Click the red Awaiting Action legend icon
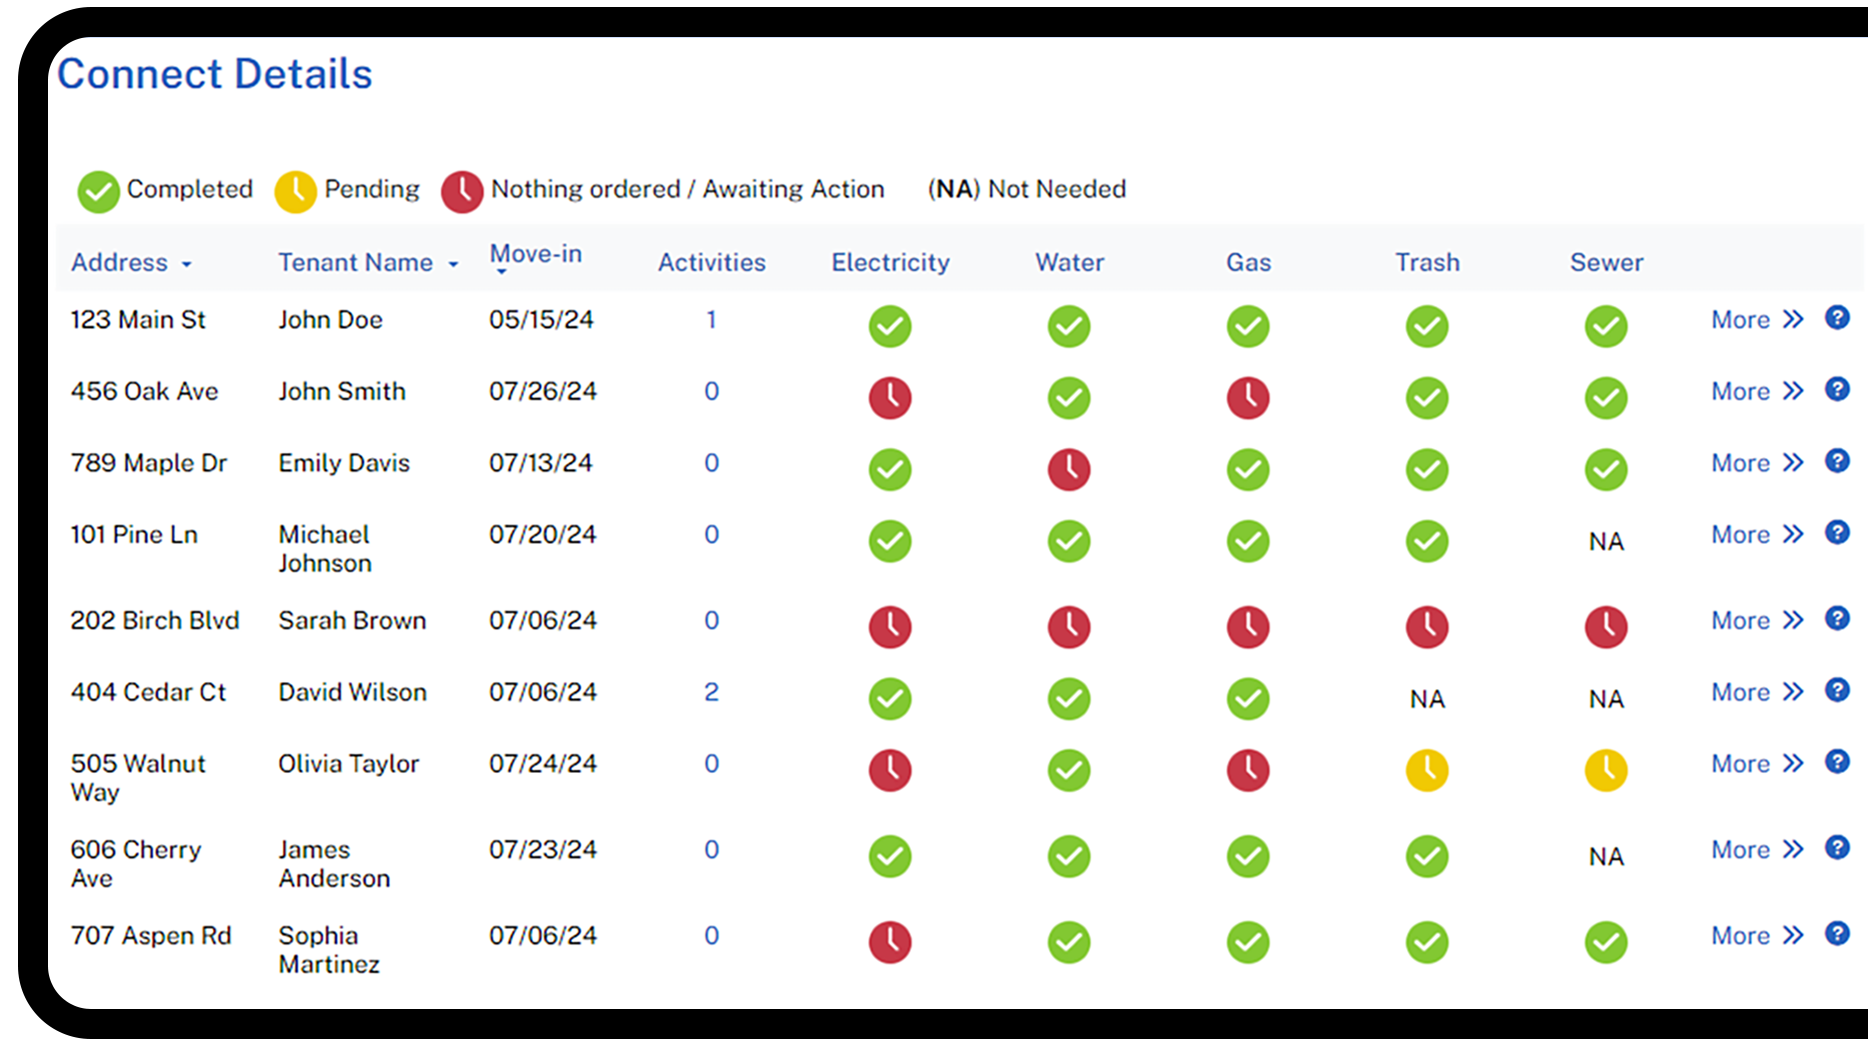Image resolution: width=1868 pixels, height=1050 pixels. click(x=462, y=191)
